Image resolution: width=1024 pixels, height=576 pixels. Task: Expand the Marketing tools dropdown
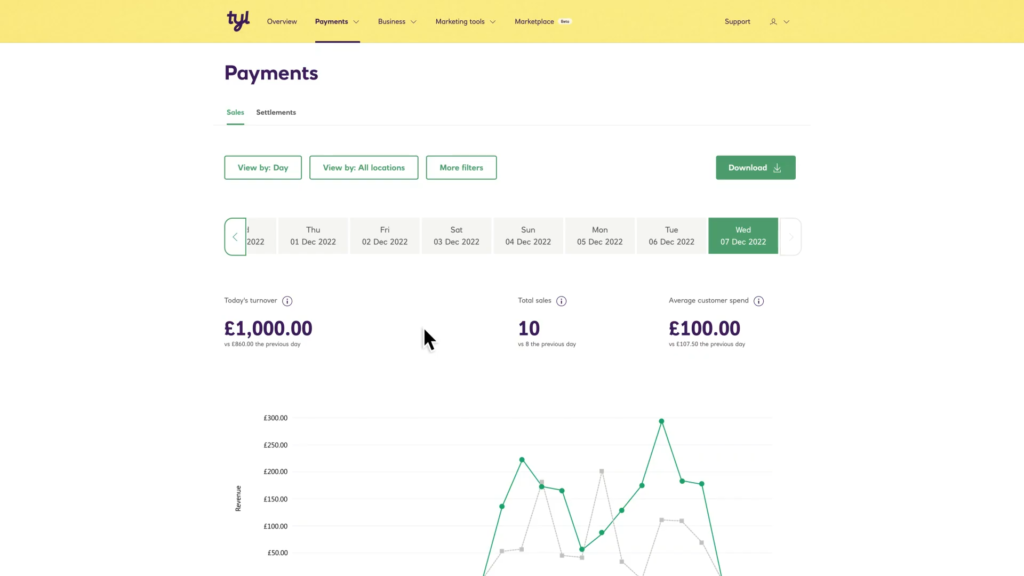(461, 21)
